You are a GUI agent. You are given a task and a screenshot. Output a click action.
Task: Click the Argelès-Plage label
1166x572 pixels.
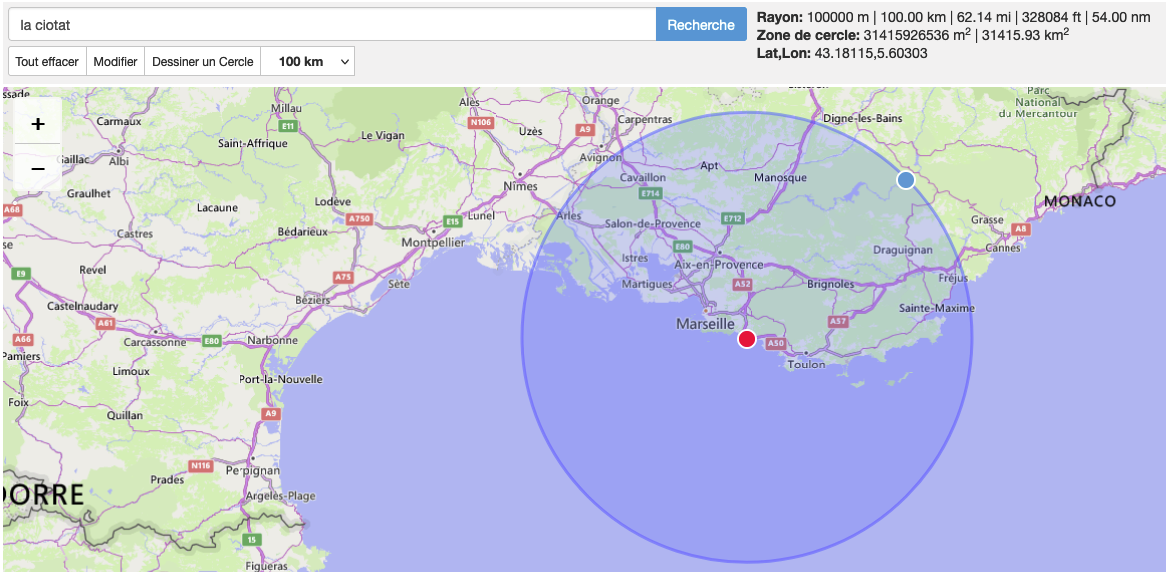click(282, 496)
